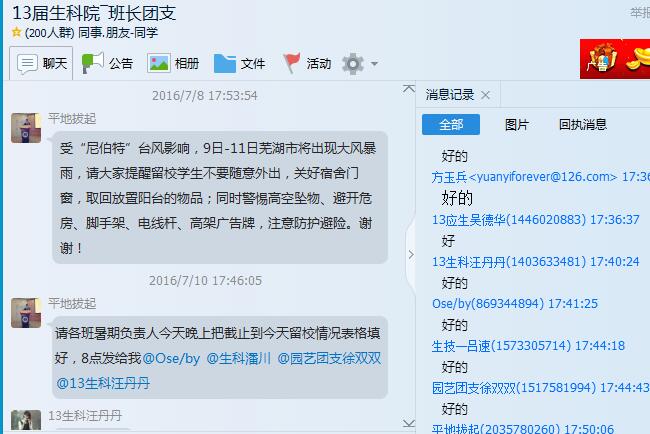Click the red advertisement banner

pyautogui.click(x=615, y=59)
